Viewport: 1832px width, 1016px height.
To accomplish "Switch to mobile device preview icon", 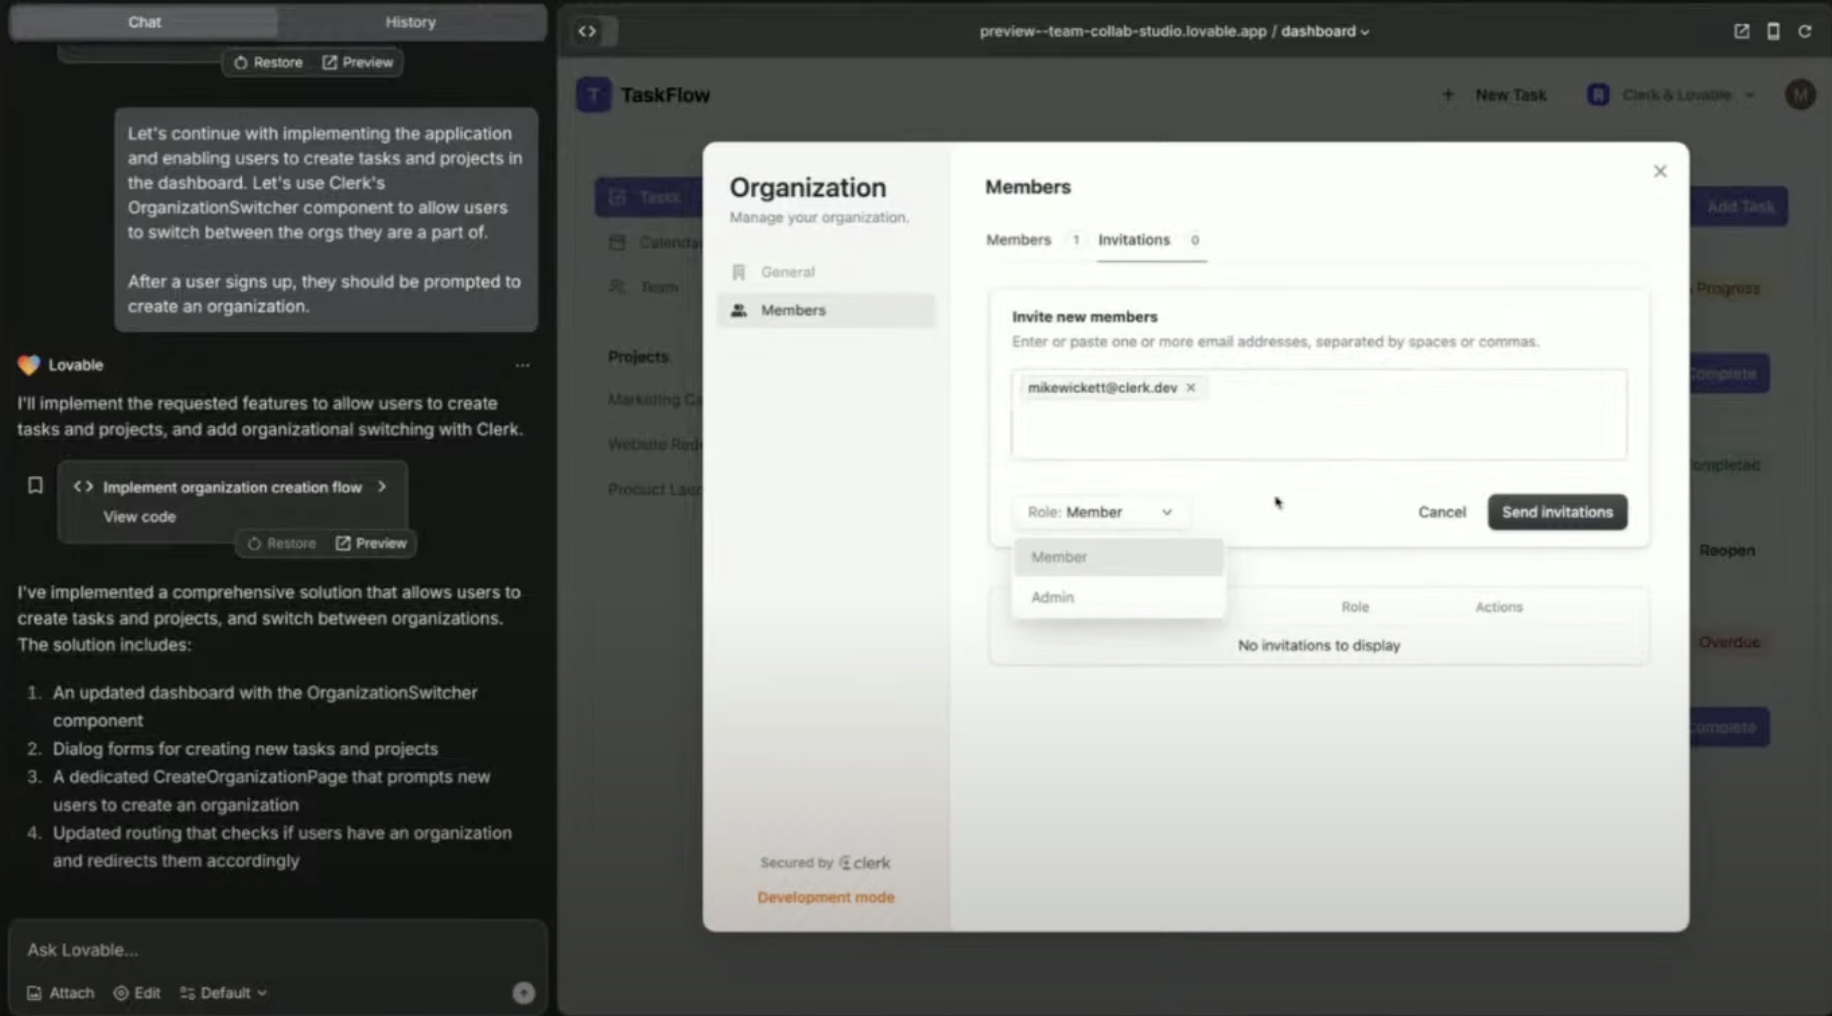I will coord(1773,31).
